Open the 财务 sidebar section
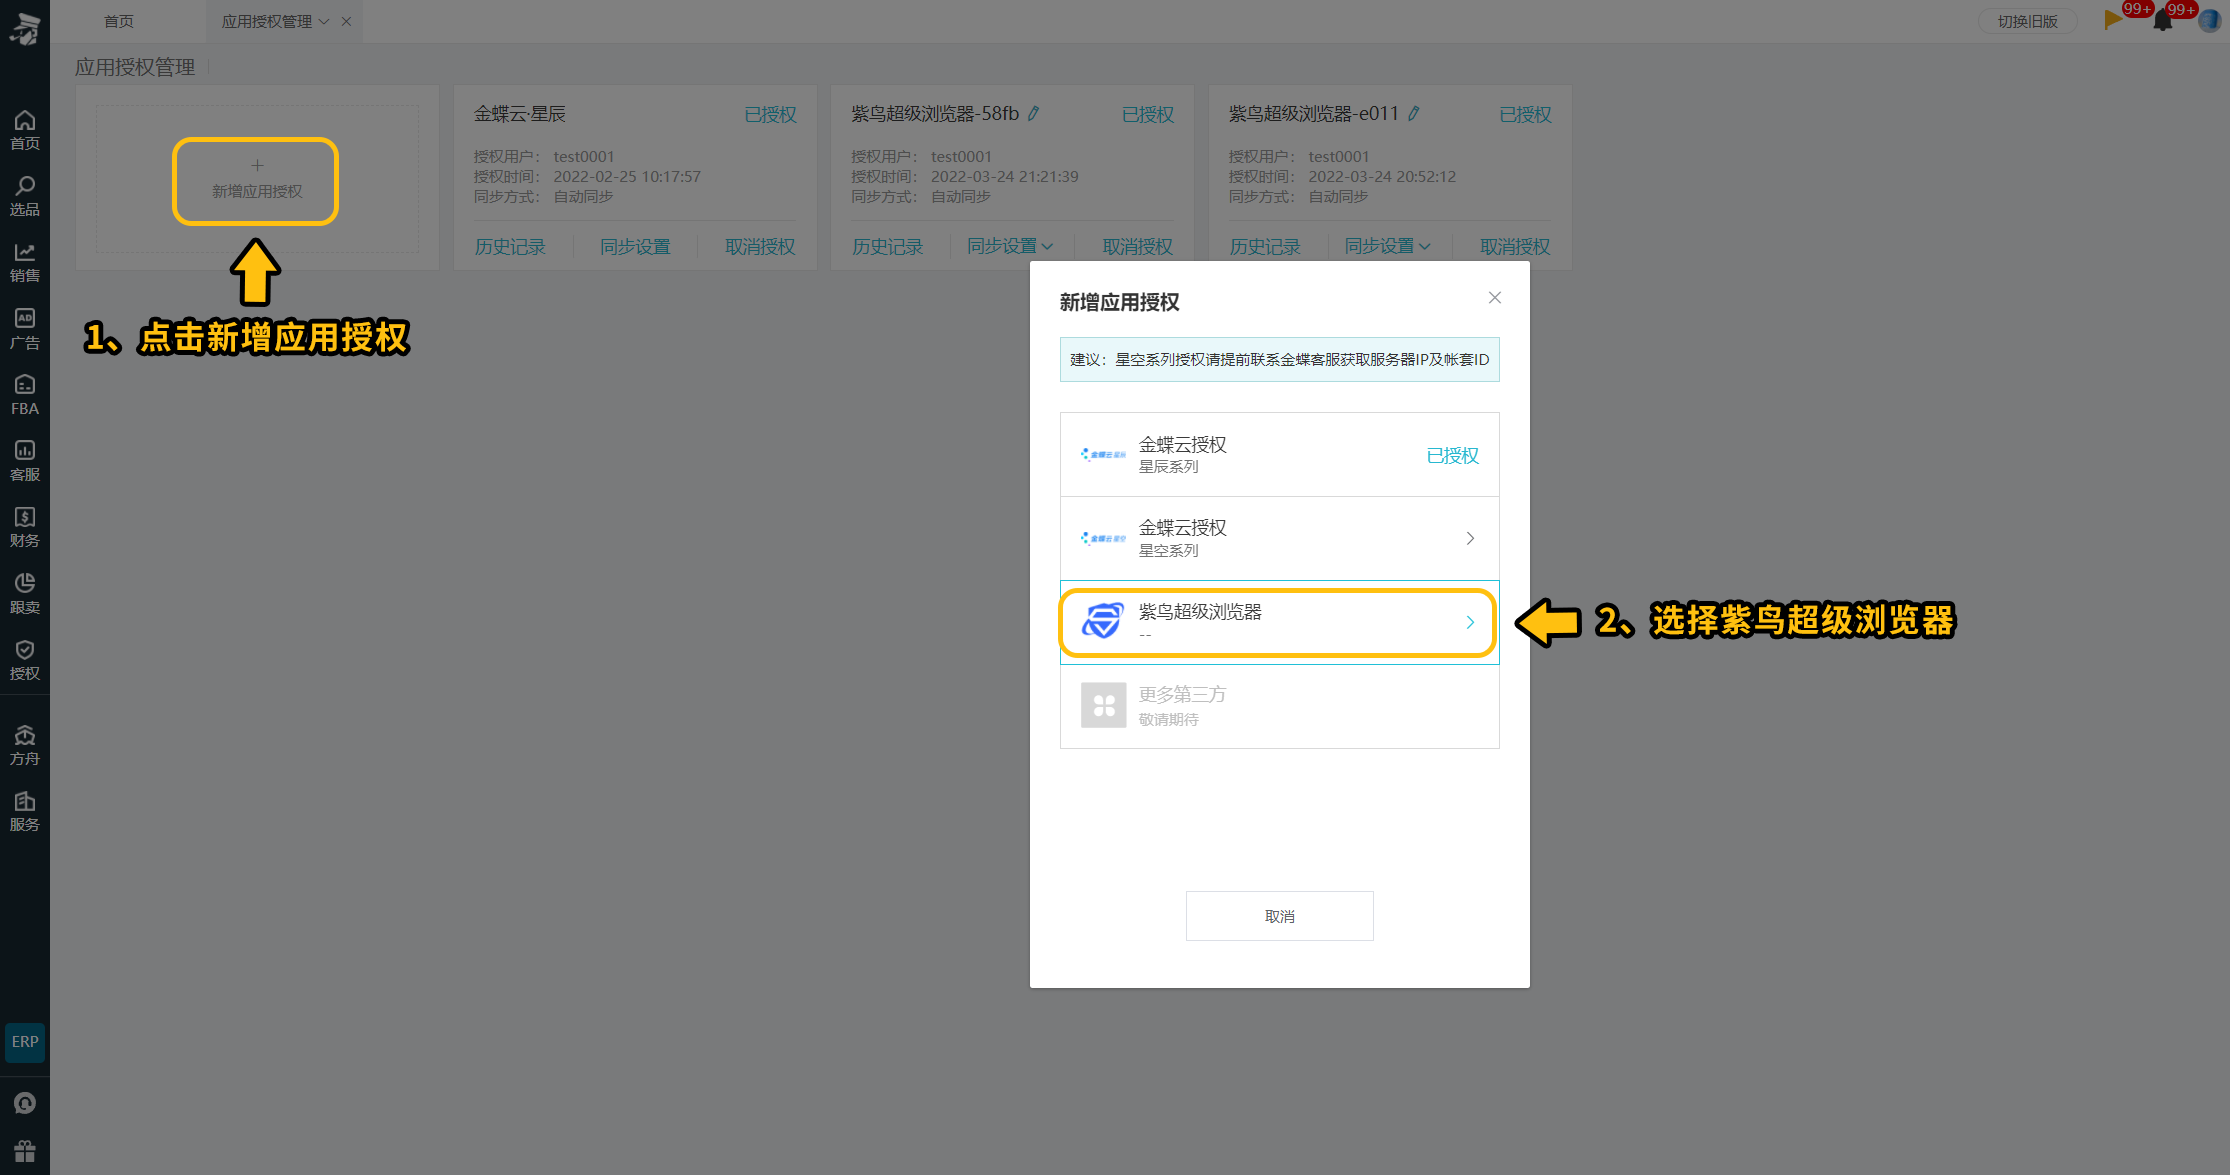 click(25, 527)
